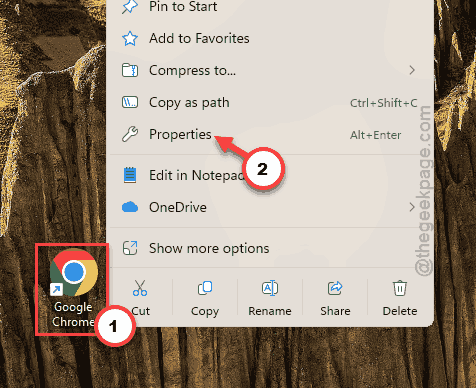Click the Copy label in the bottom bar
This screenshot has height=388, width=476.
205,312
